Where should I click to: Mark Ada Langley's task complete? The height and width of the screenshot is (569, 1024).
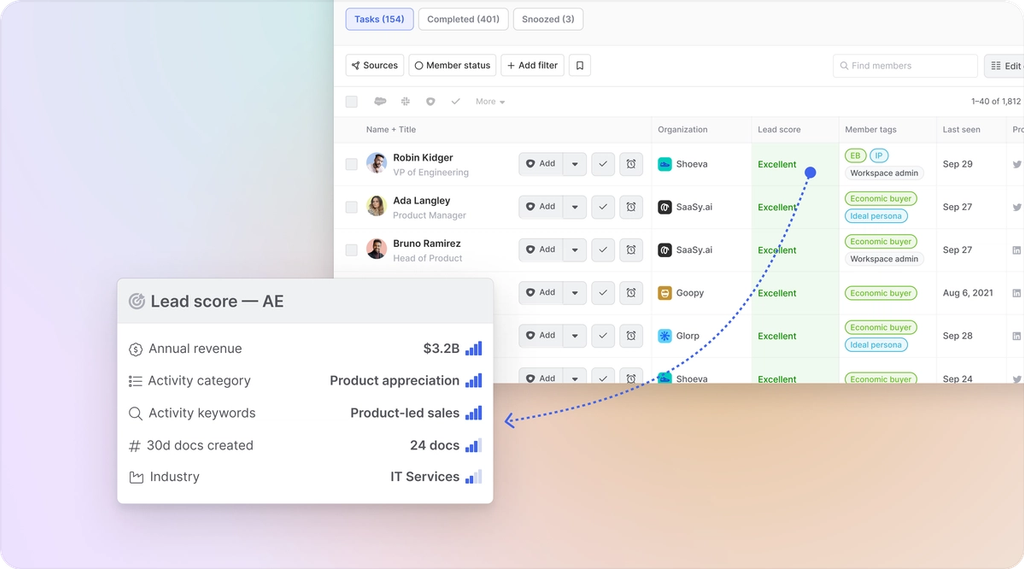coord(603,207)
